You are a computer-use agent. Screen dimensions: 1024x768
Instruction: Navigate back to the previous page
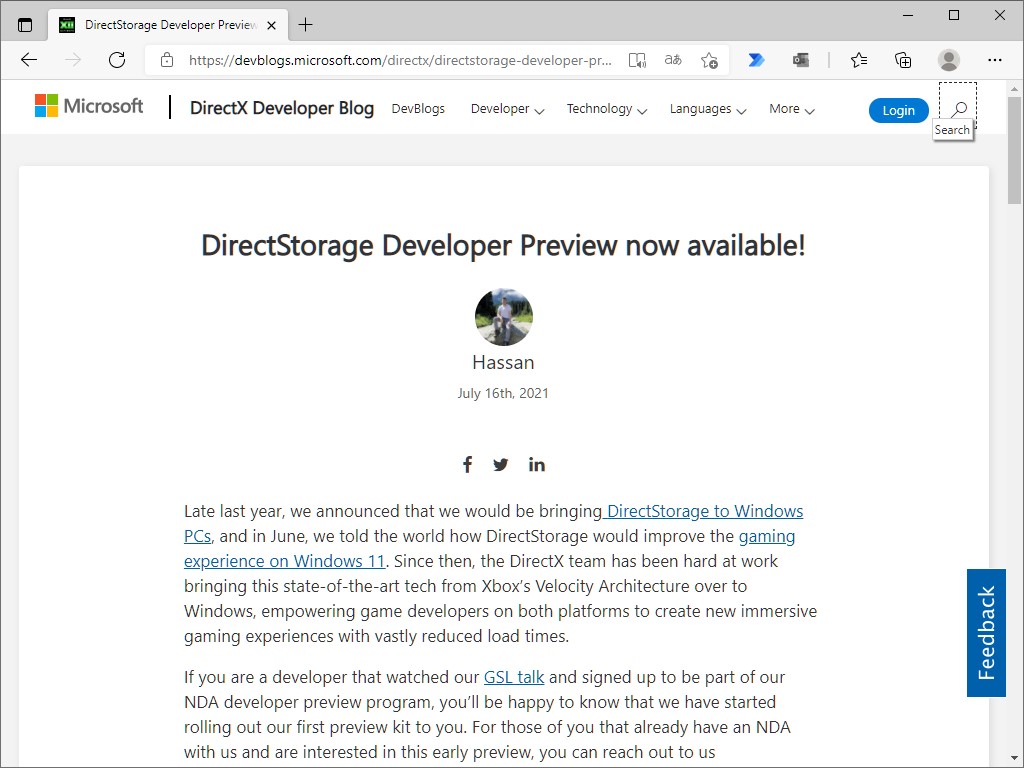pyautogui.click(x=28, y=59)
